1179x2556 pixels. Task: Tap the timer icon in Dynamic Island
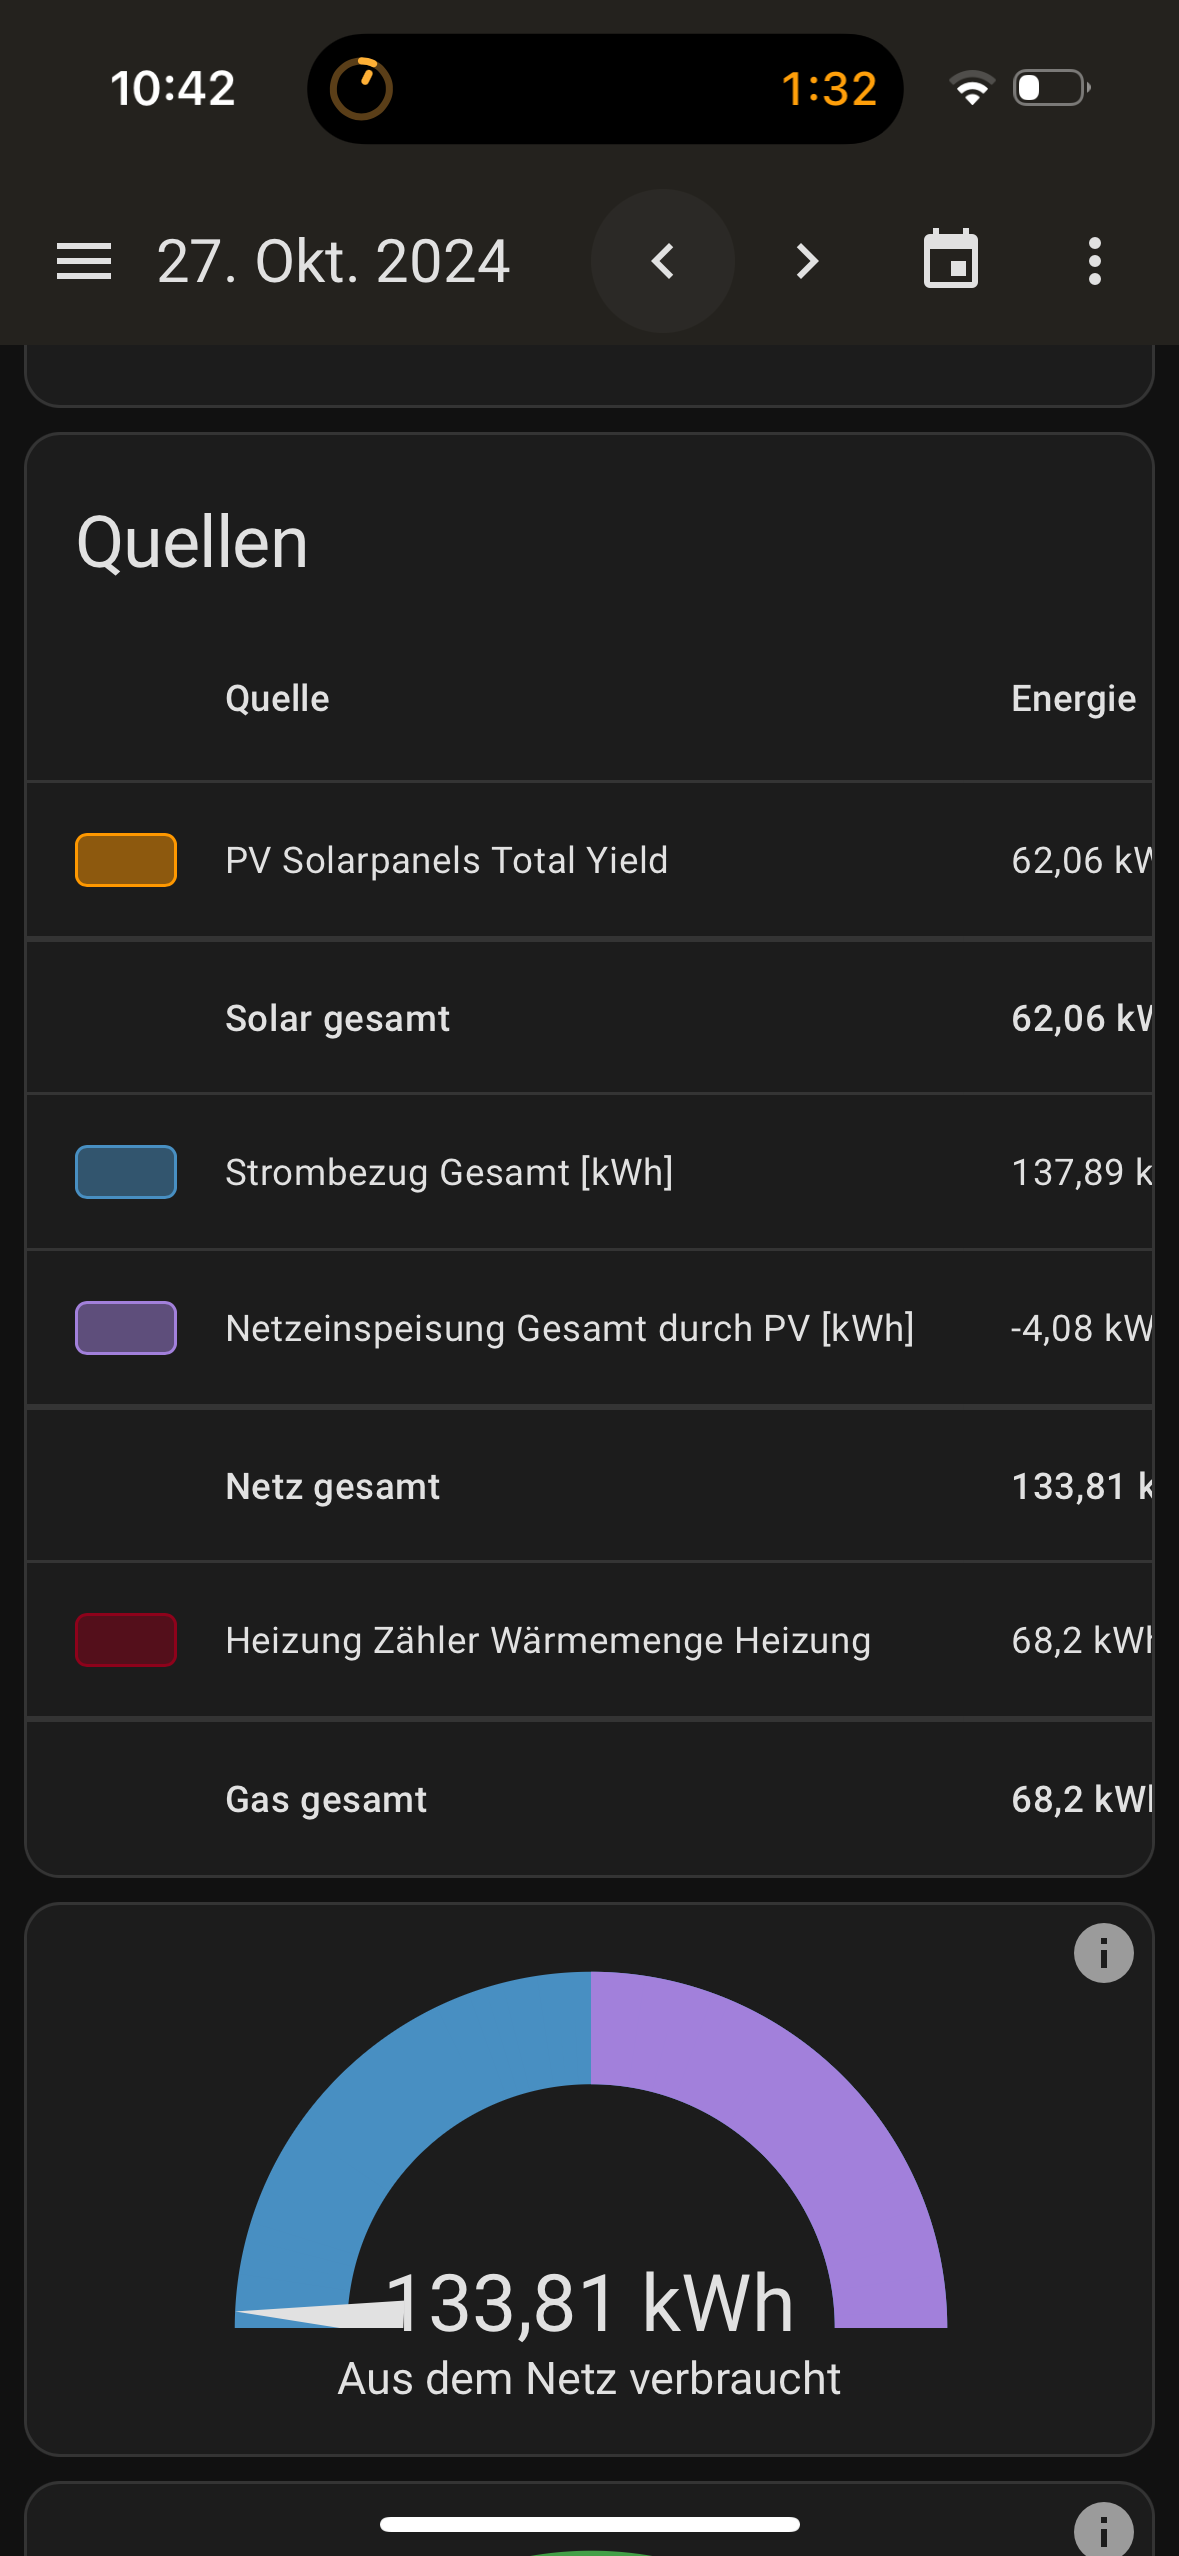[361, 89]
